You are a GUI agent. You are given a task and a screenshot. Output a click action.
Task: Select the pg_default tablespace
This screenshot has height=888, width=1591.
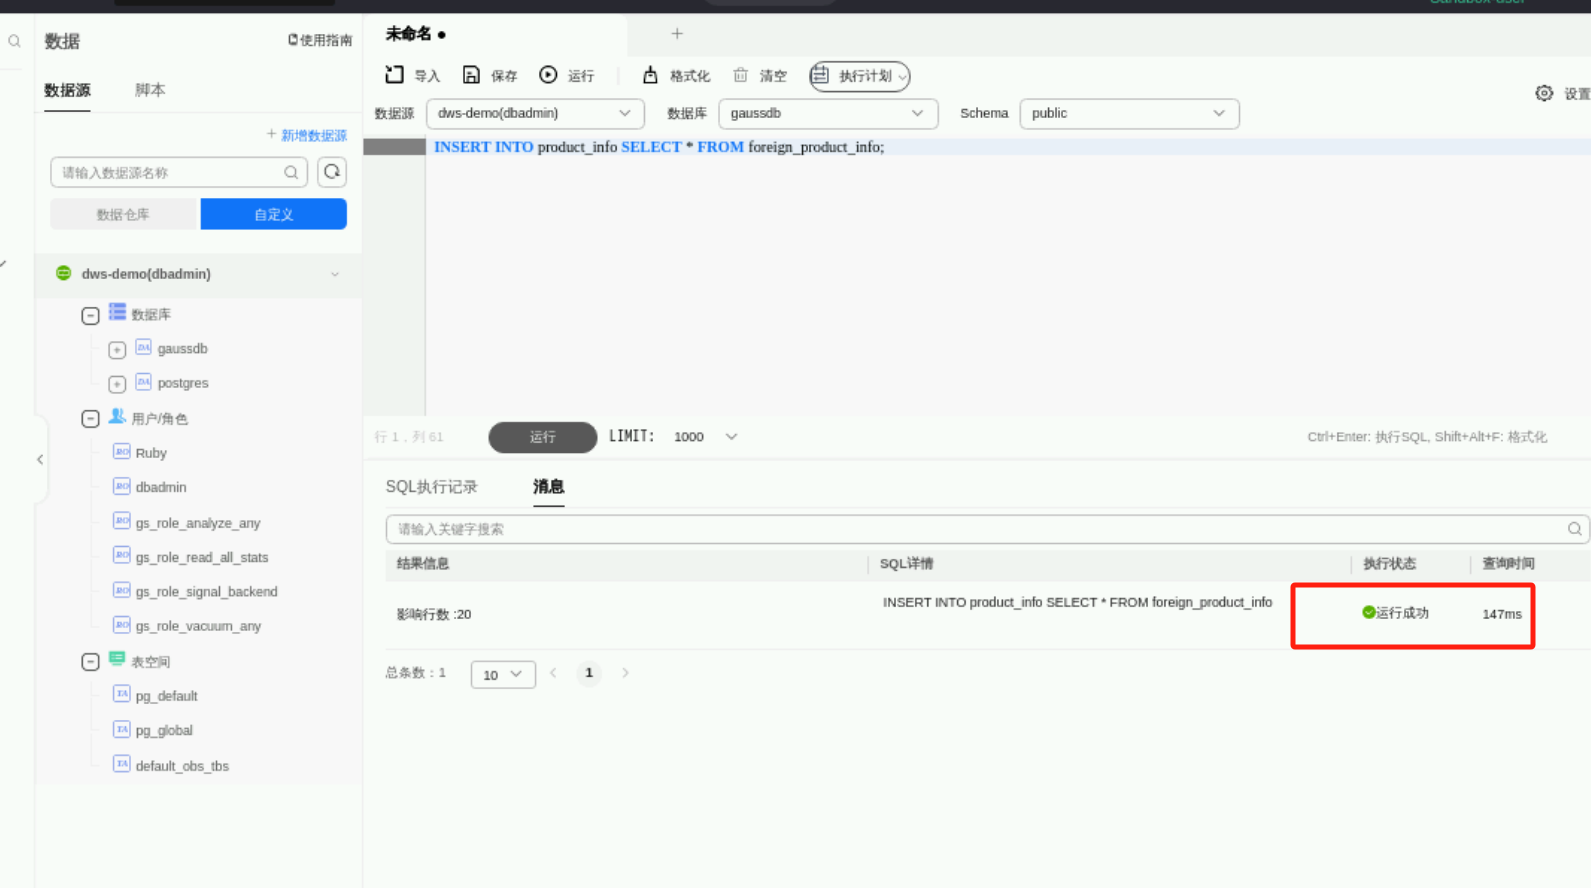coord(166,696)
